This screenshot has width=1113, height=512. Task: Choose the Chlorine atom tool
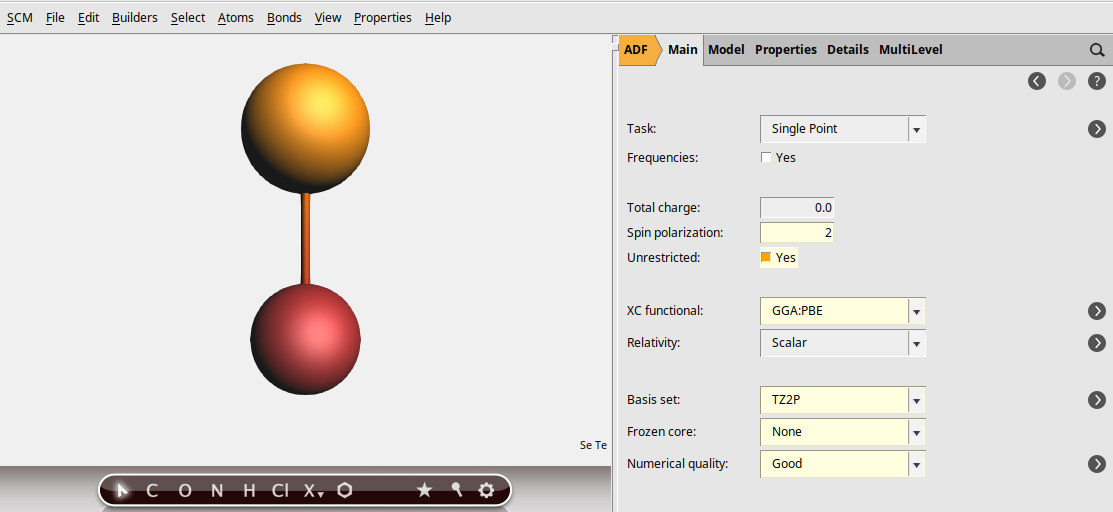(x=280, y=490)
